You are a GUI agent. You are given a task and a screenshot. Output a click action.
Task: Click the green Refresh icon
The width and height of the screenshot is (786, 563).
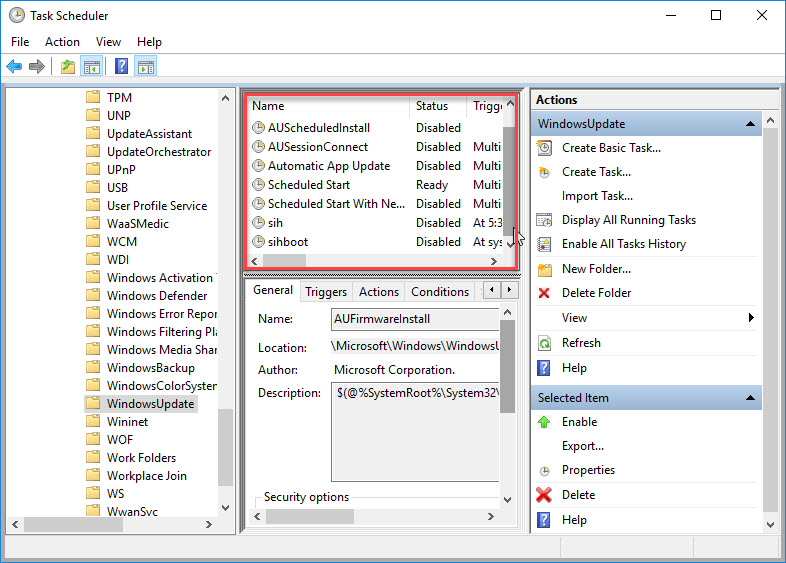click(544, 343)
